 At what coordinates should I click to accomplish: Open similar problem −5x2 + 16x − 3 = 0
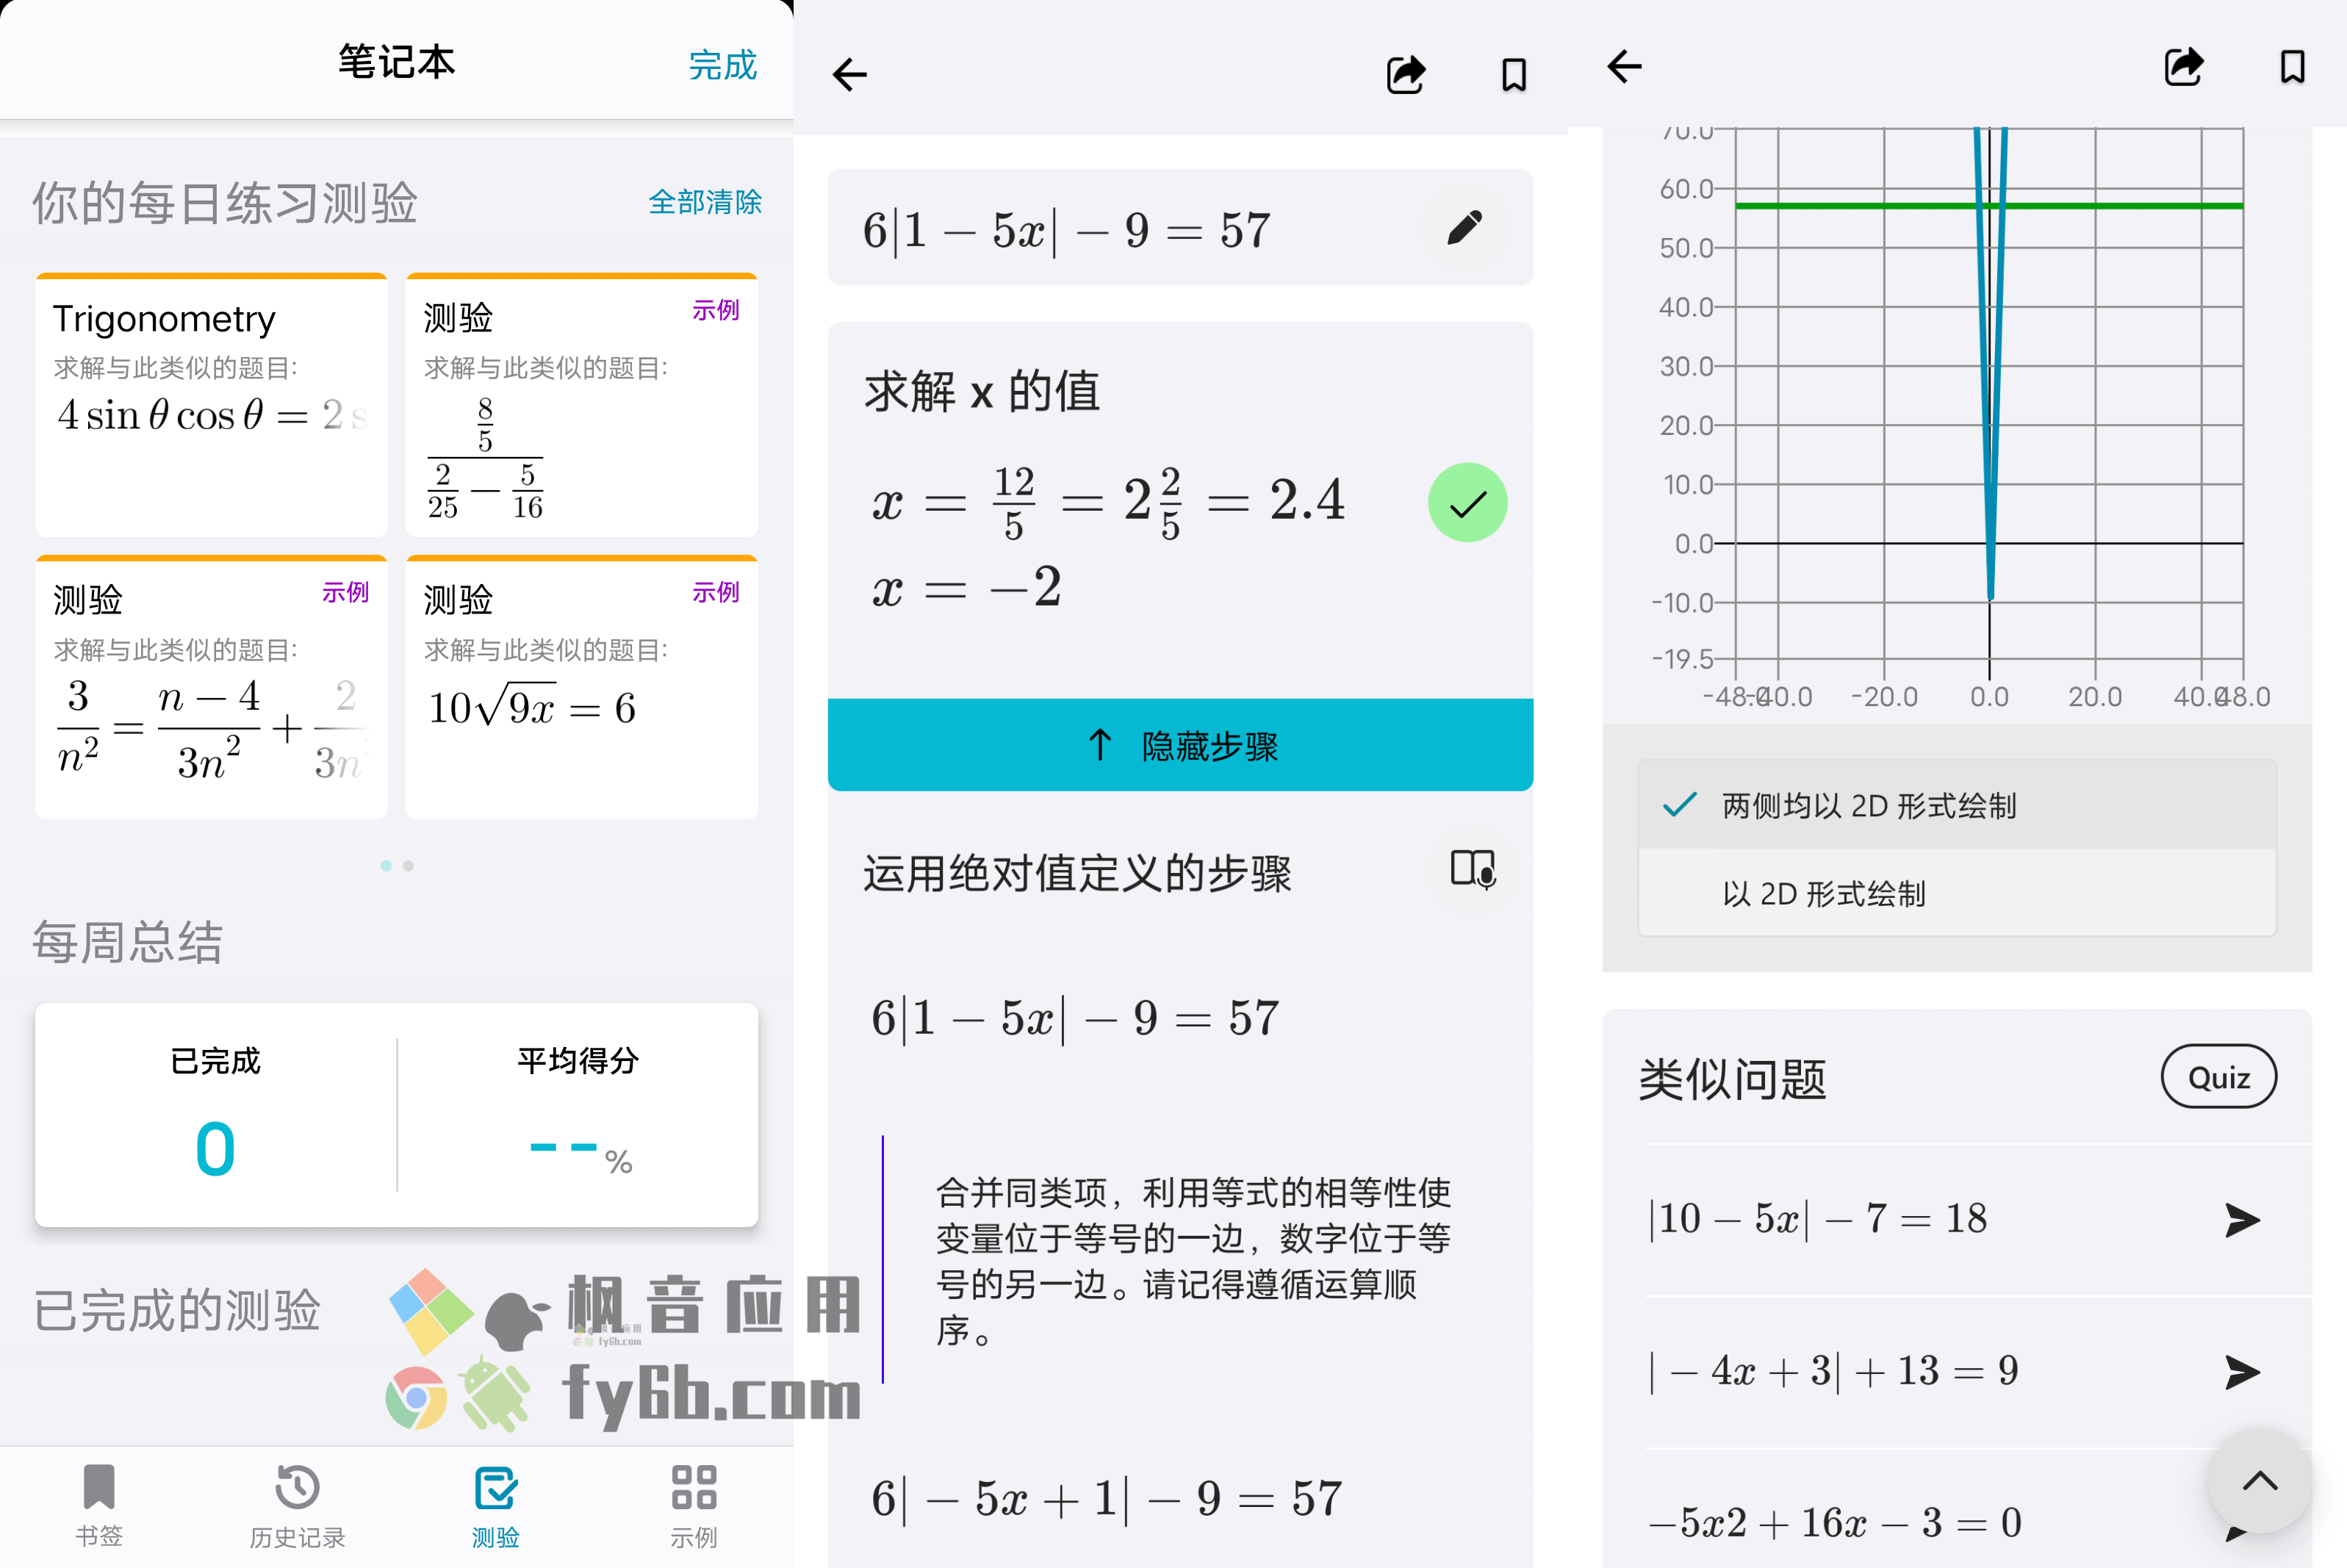tap(1835, 1523)
